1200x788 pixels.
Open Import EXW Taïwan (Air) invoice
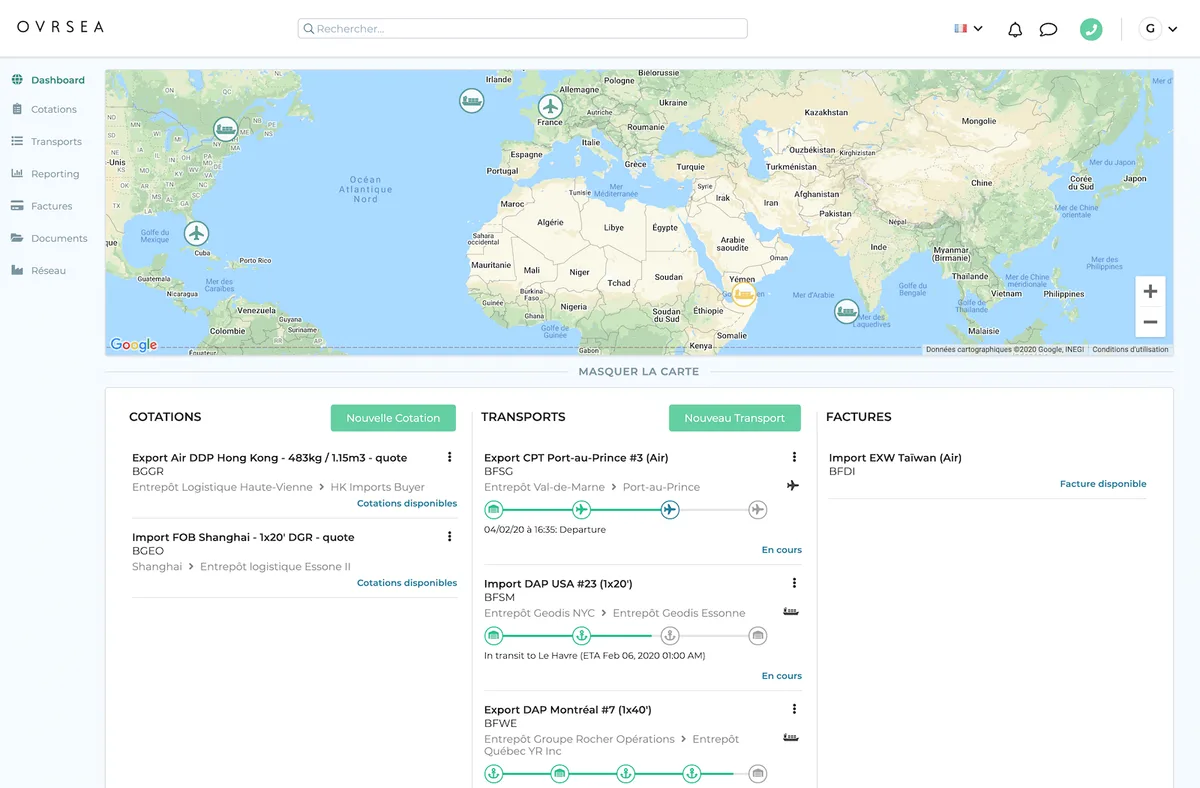(x=895, y=458)
